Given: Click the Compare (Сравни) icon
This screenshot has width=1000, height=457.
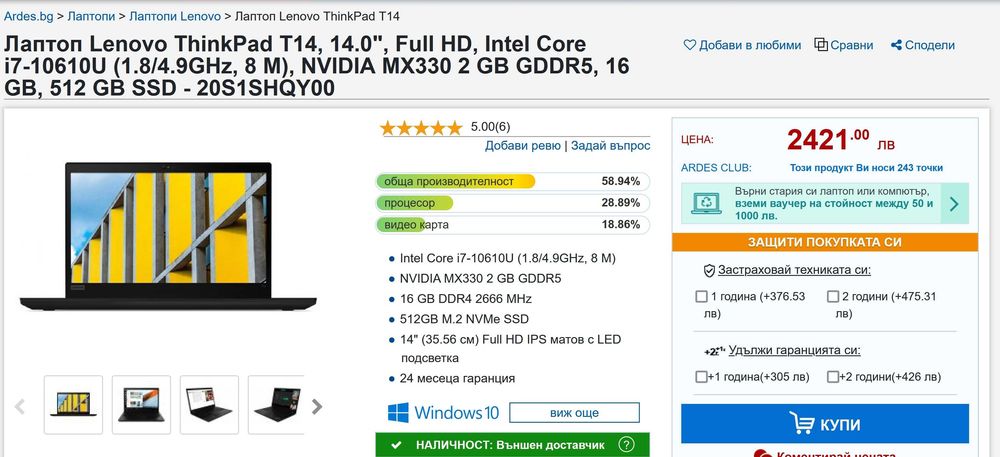Looking at the screenshot, I should [821, 45].
